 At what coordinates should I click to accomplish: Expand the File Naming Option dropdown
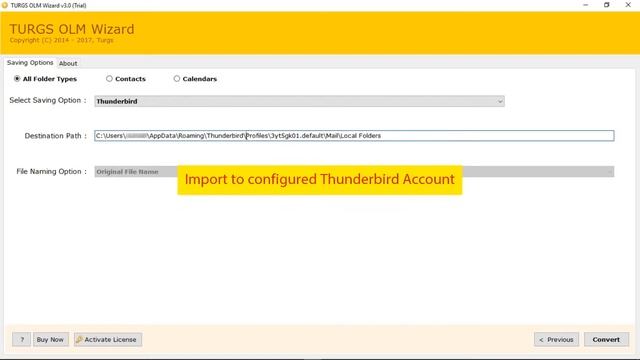[354, 172]
